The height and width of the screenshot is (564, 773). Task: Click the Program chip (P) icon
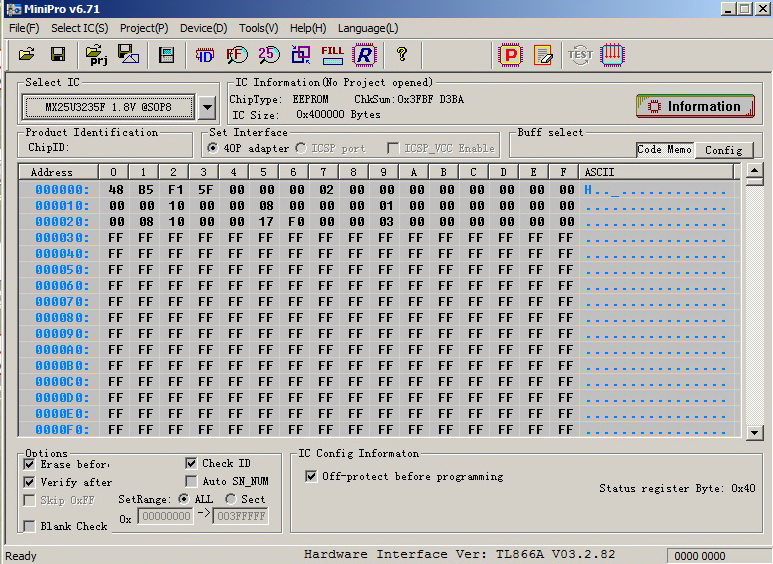pos(511,55)
